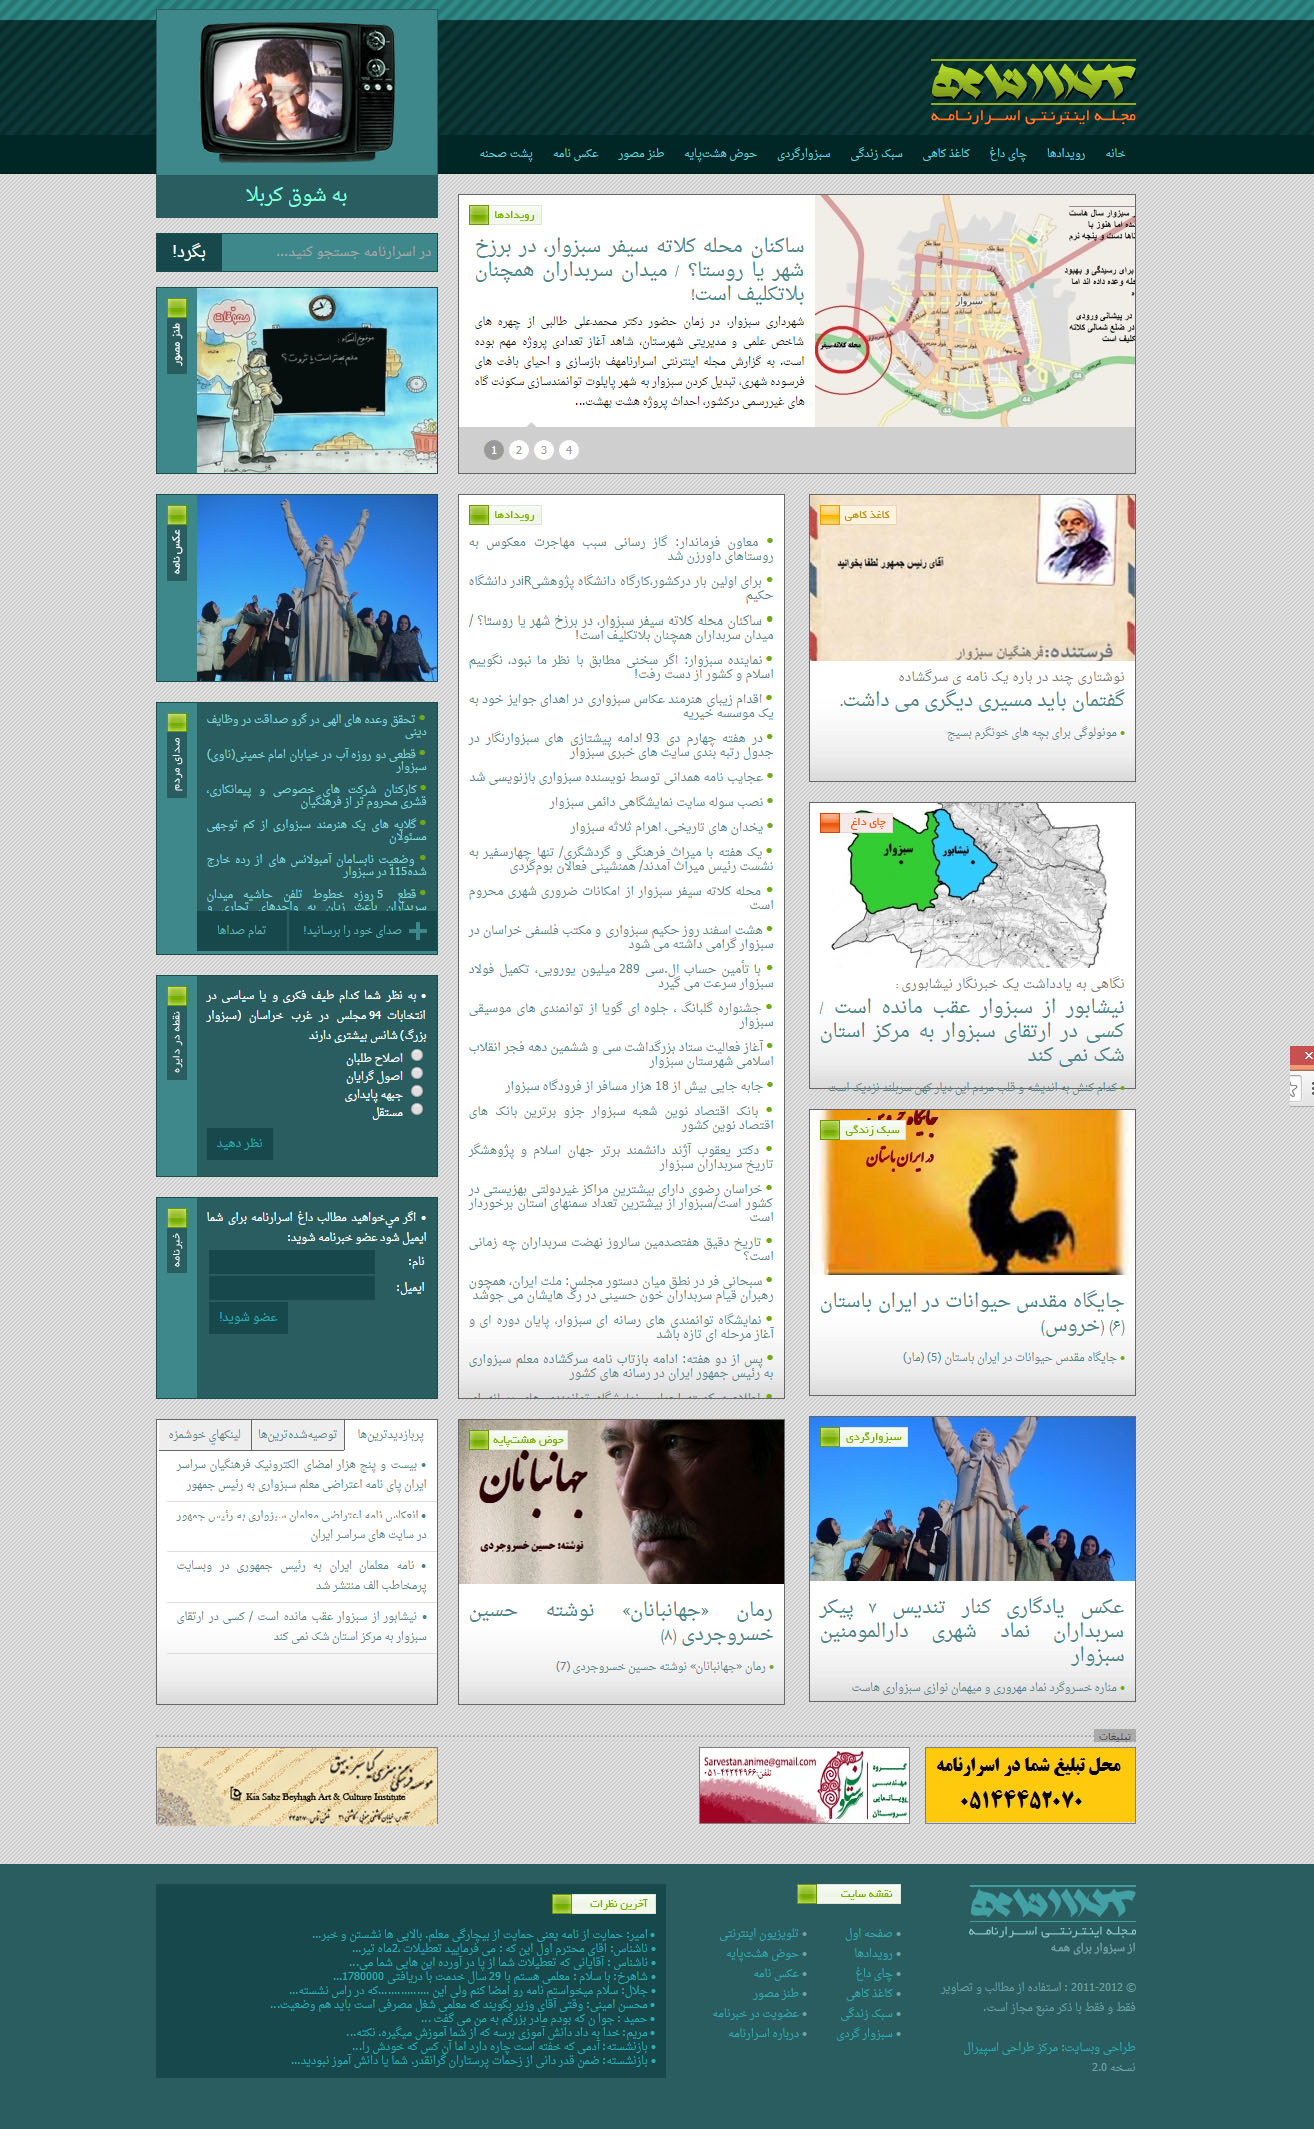Select the اصول گرایان poll option
Screen dimensions: 1314x2129
pyautogui.click(x=417, y=1073)
